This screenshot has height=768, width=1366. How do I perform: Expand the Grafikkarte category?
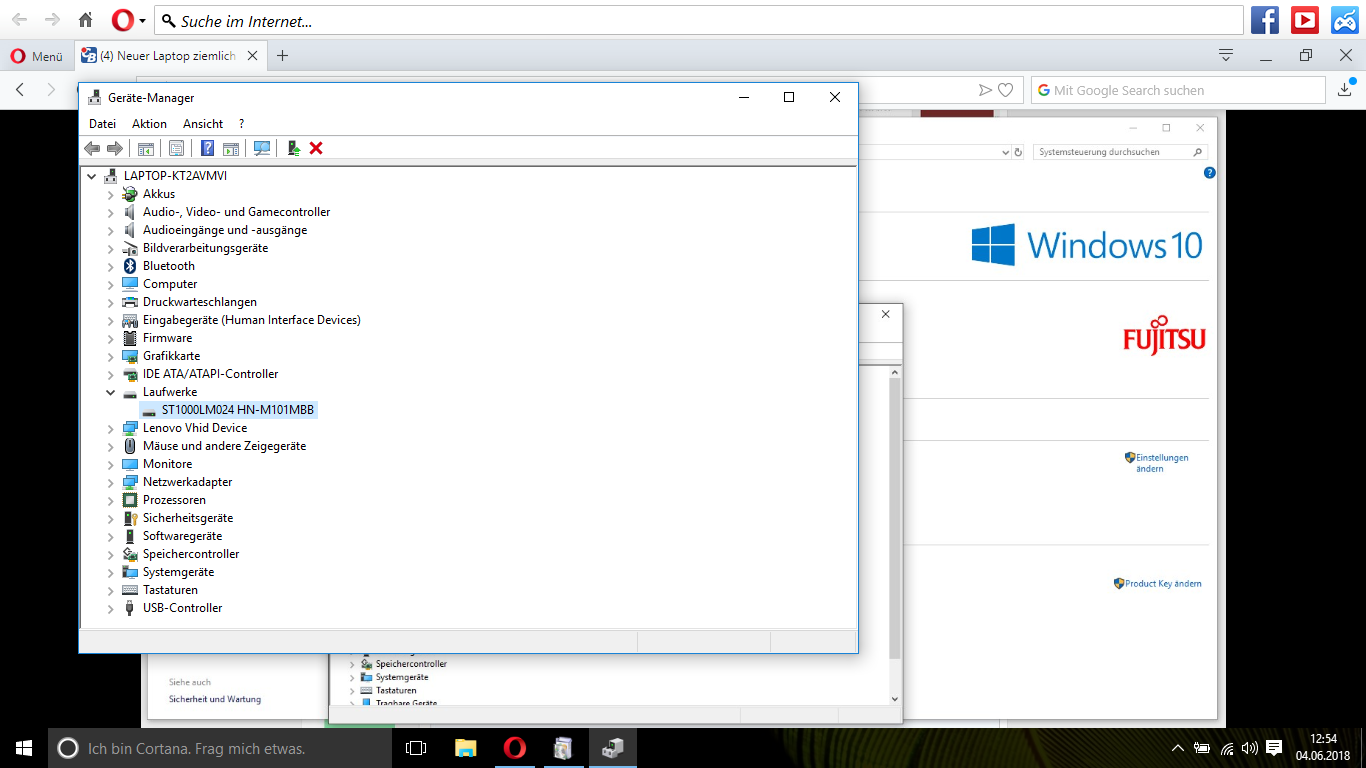click(x=111, y=356)
